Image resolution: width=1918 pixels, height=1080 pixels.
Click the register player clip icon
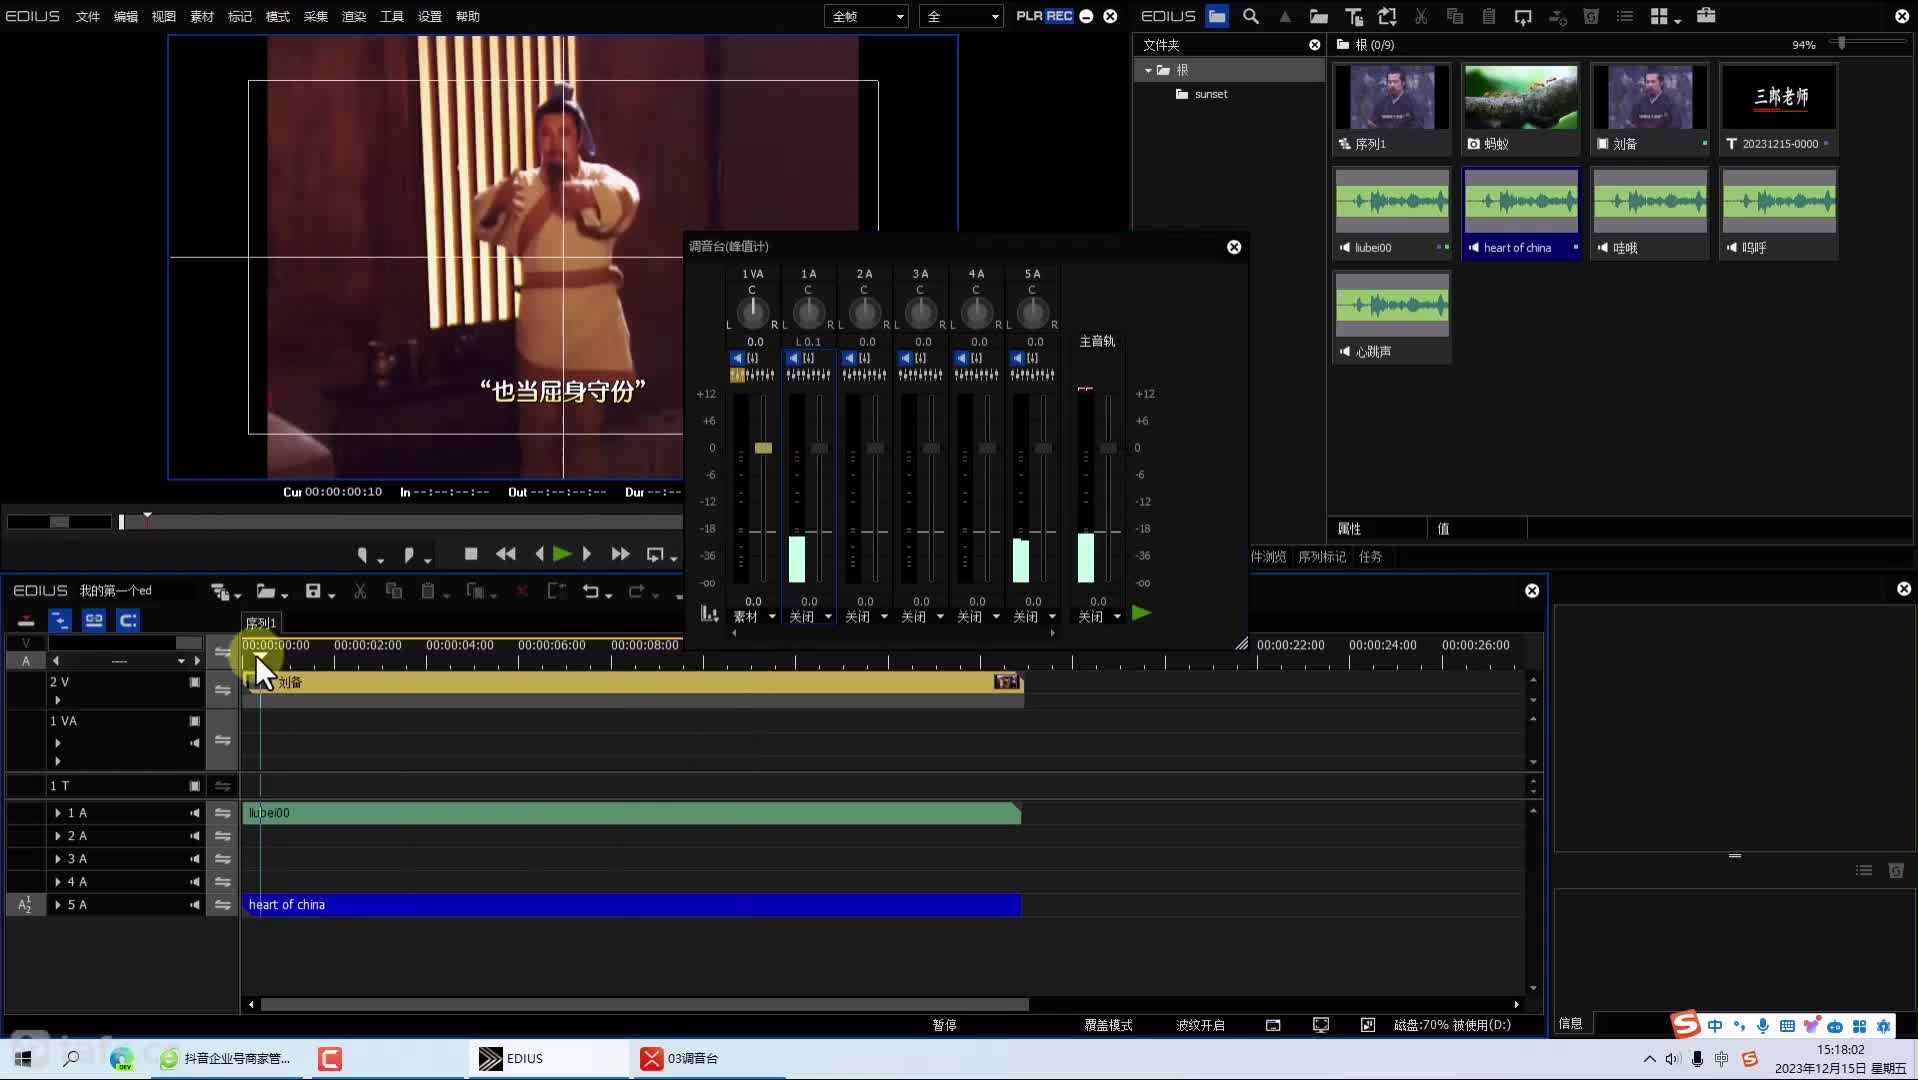[x=1387, y=16]
